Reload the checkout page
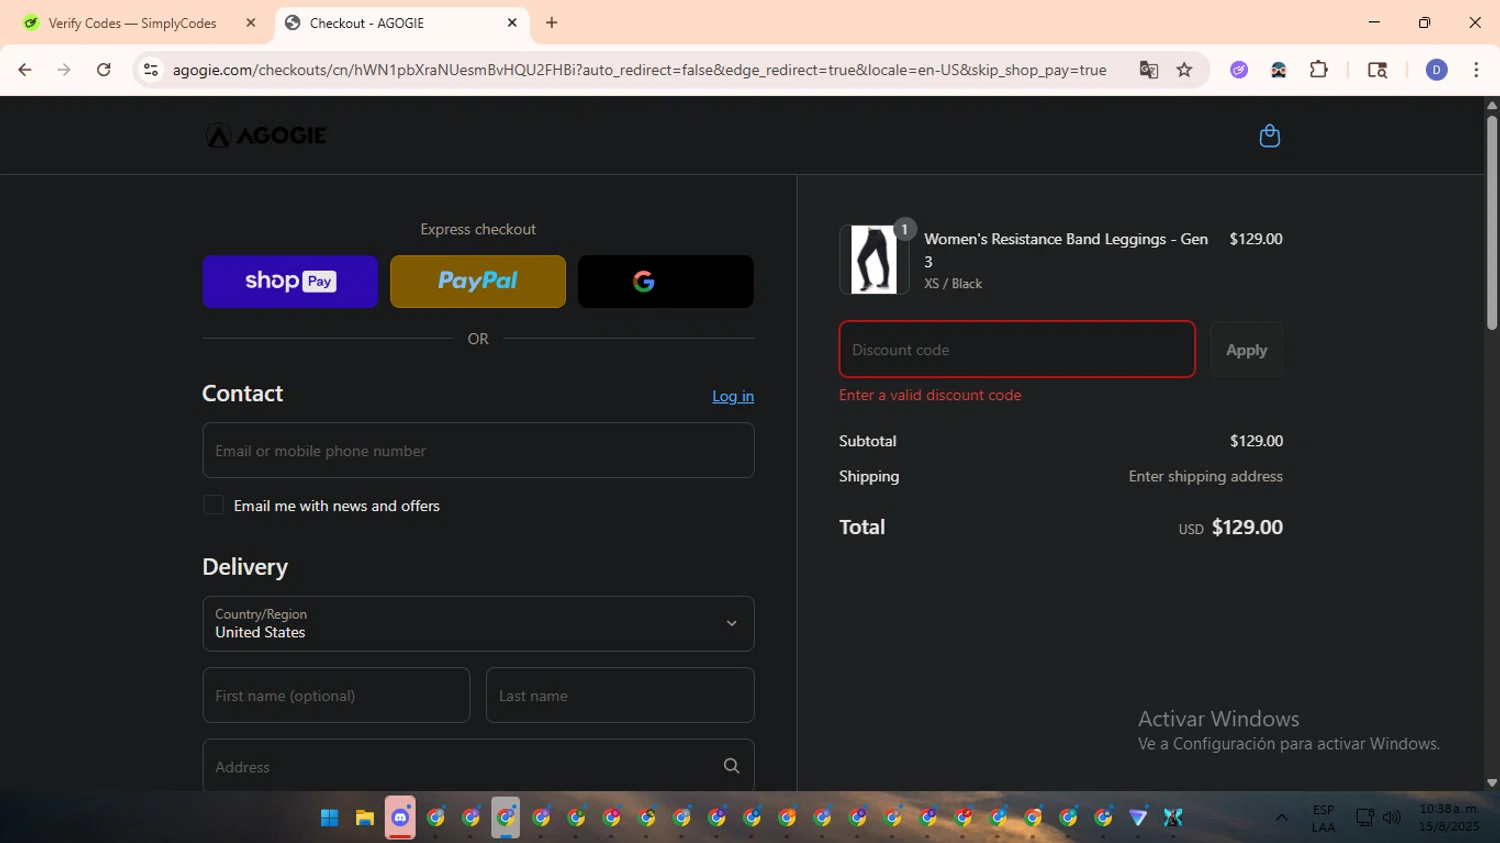The height and width of the screenshot is (843, 1500). [104, 70]
